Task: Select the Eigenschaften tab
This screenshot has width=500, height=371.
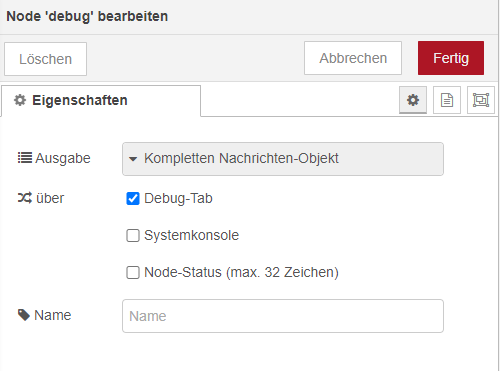Action: click(101, 101)
